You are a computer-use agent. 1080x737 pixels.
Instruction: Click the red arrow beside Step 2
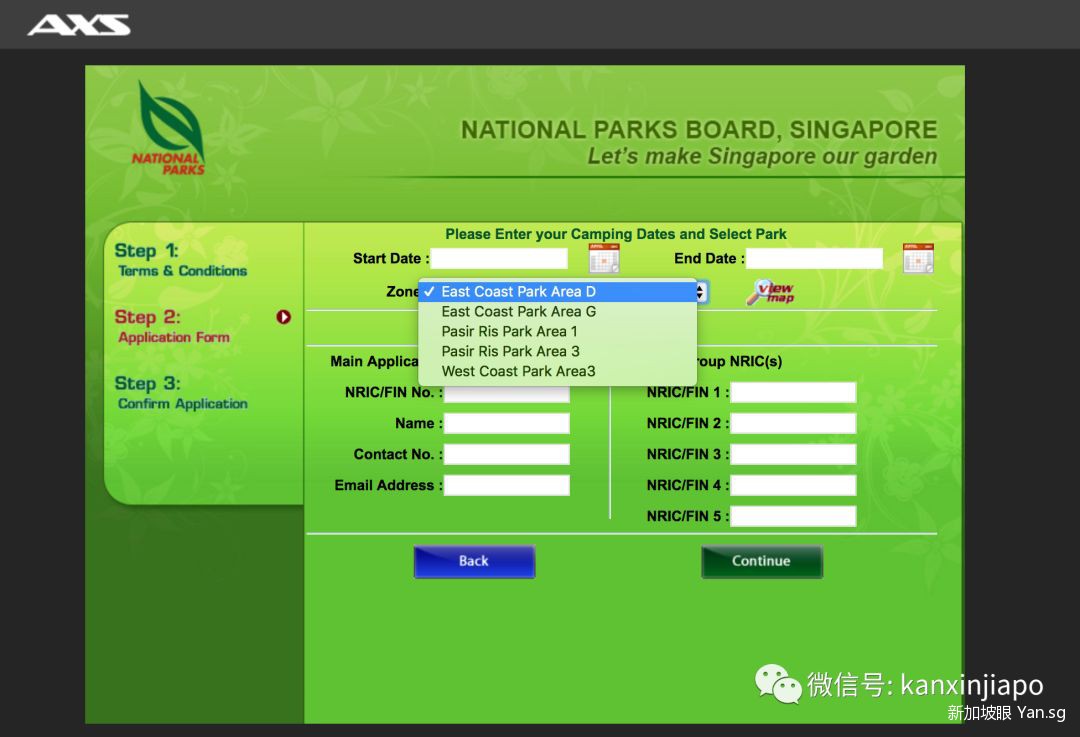click(283, 317)
